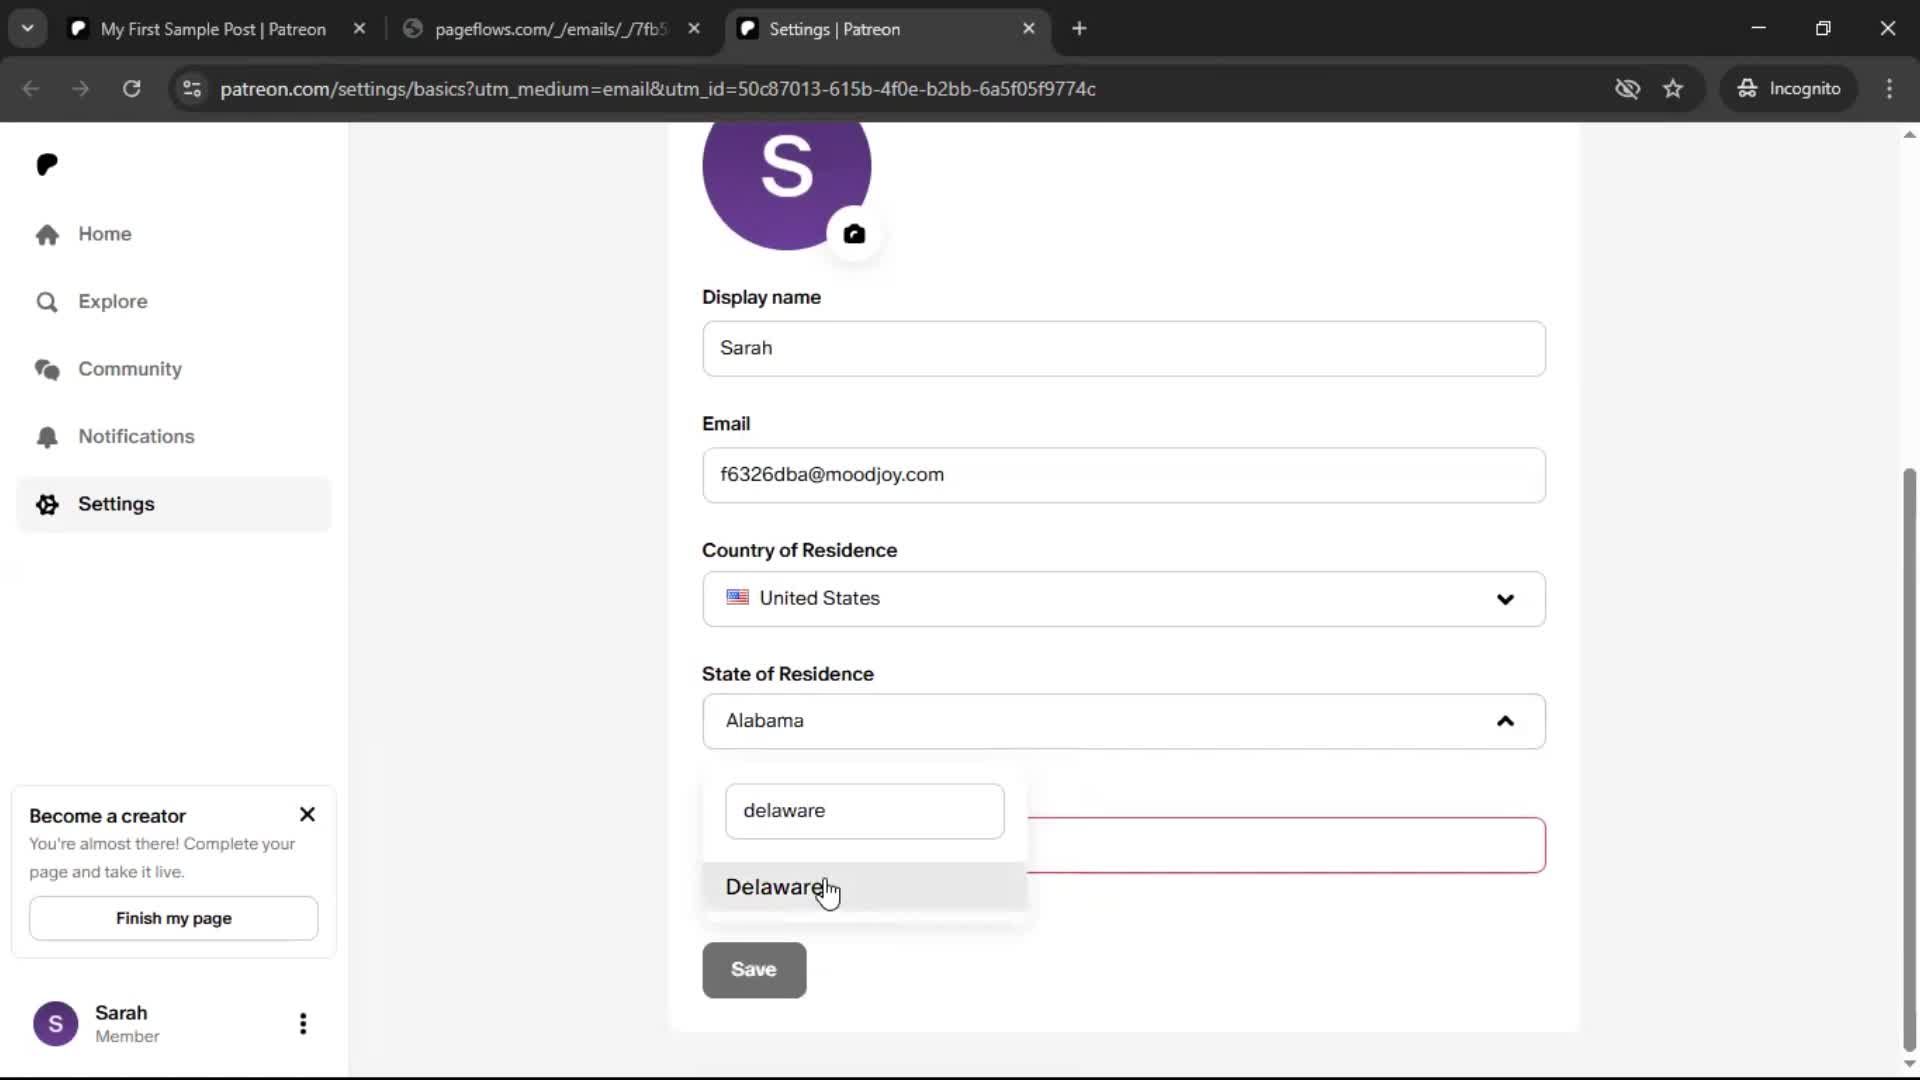The image size is (1920, 1080).
Task: Open Home from the sidebar
Action: coord(173,234)
